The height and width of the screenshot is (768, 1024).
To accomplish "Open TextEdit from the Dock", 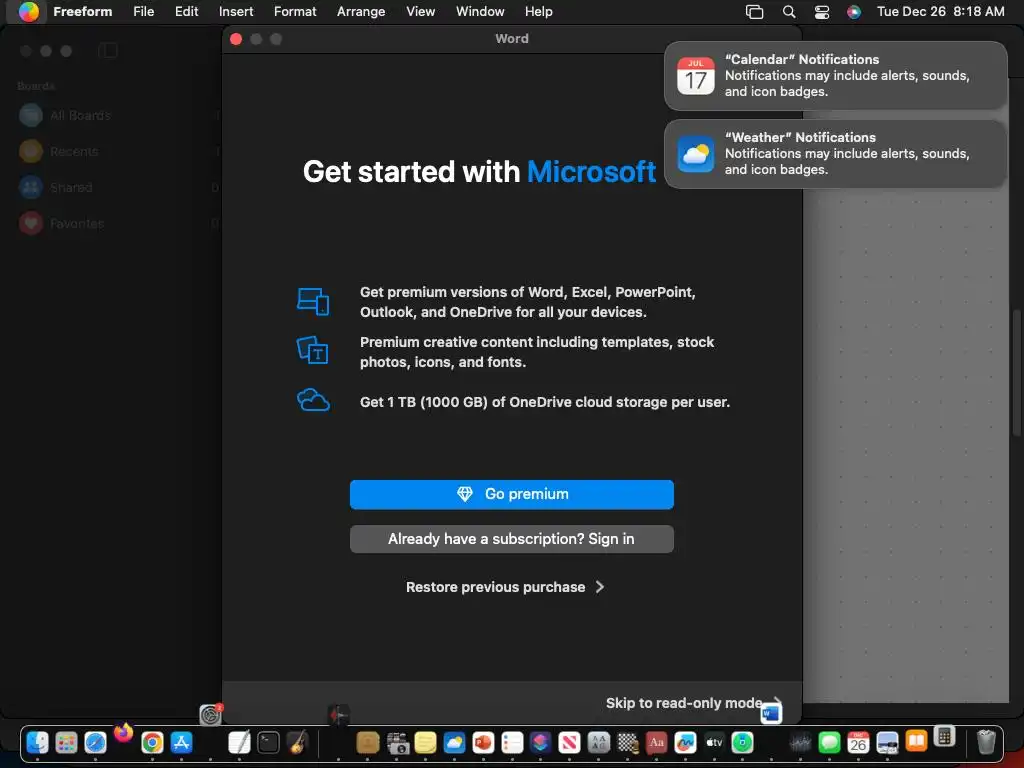I will click(239, 743).
